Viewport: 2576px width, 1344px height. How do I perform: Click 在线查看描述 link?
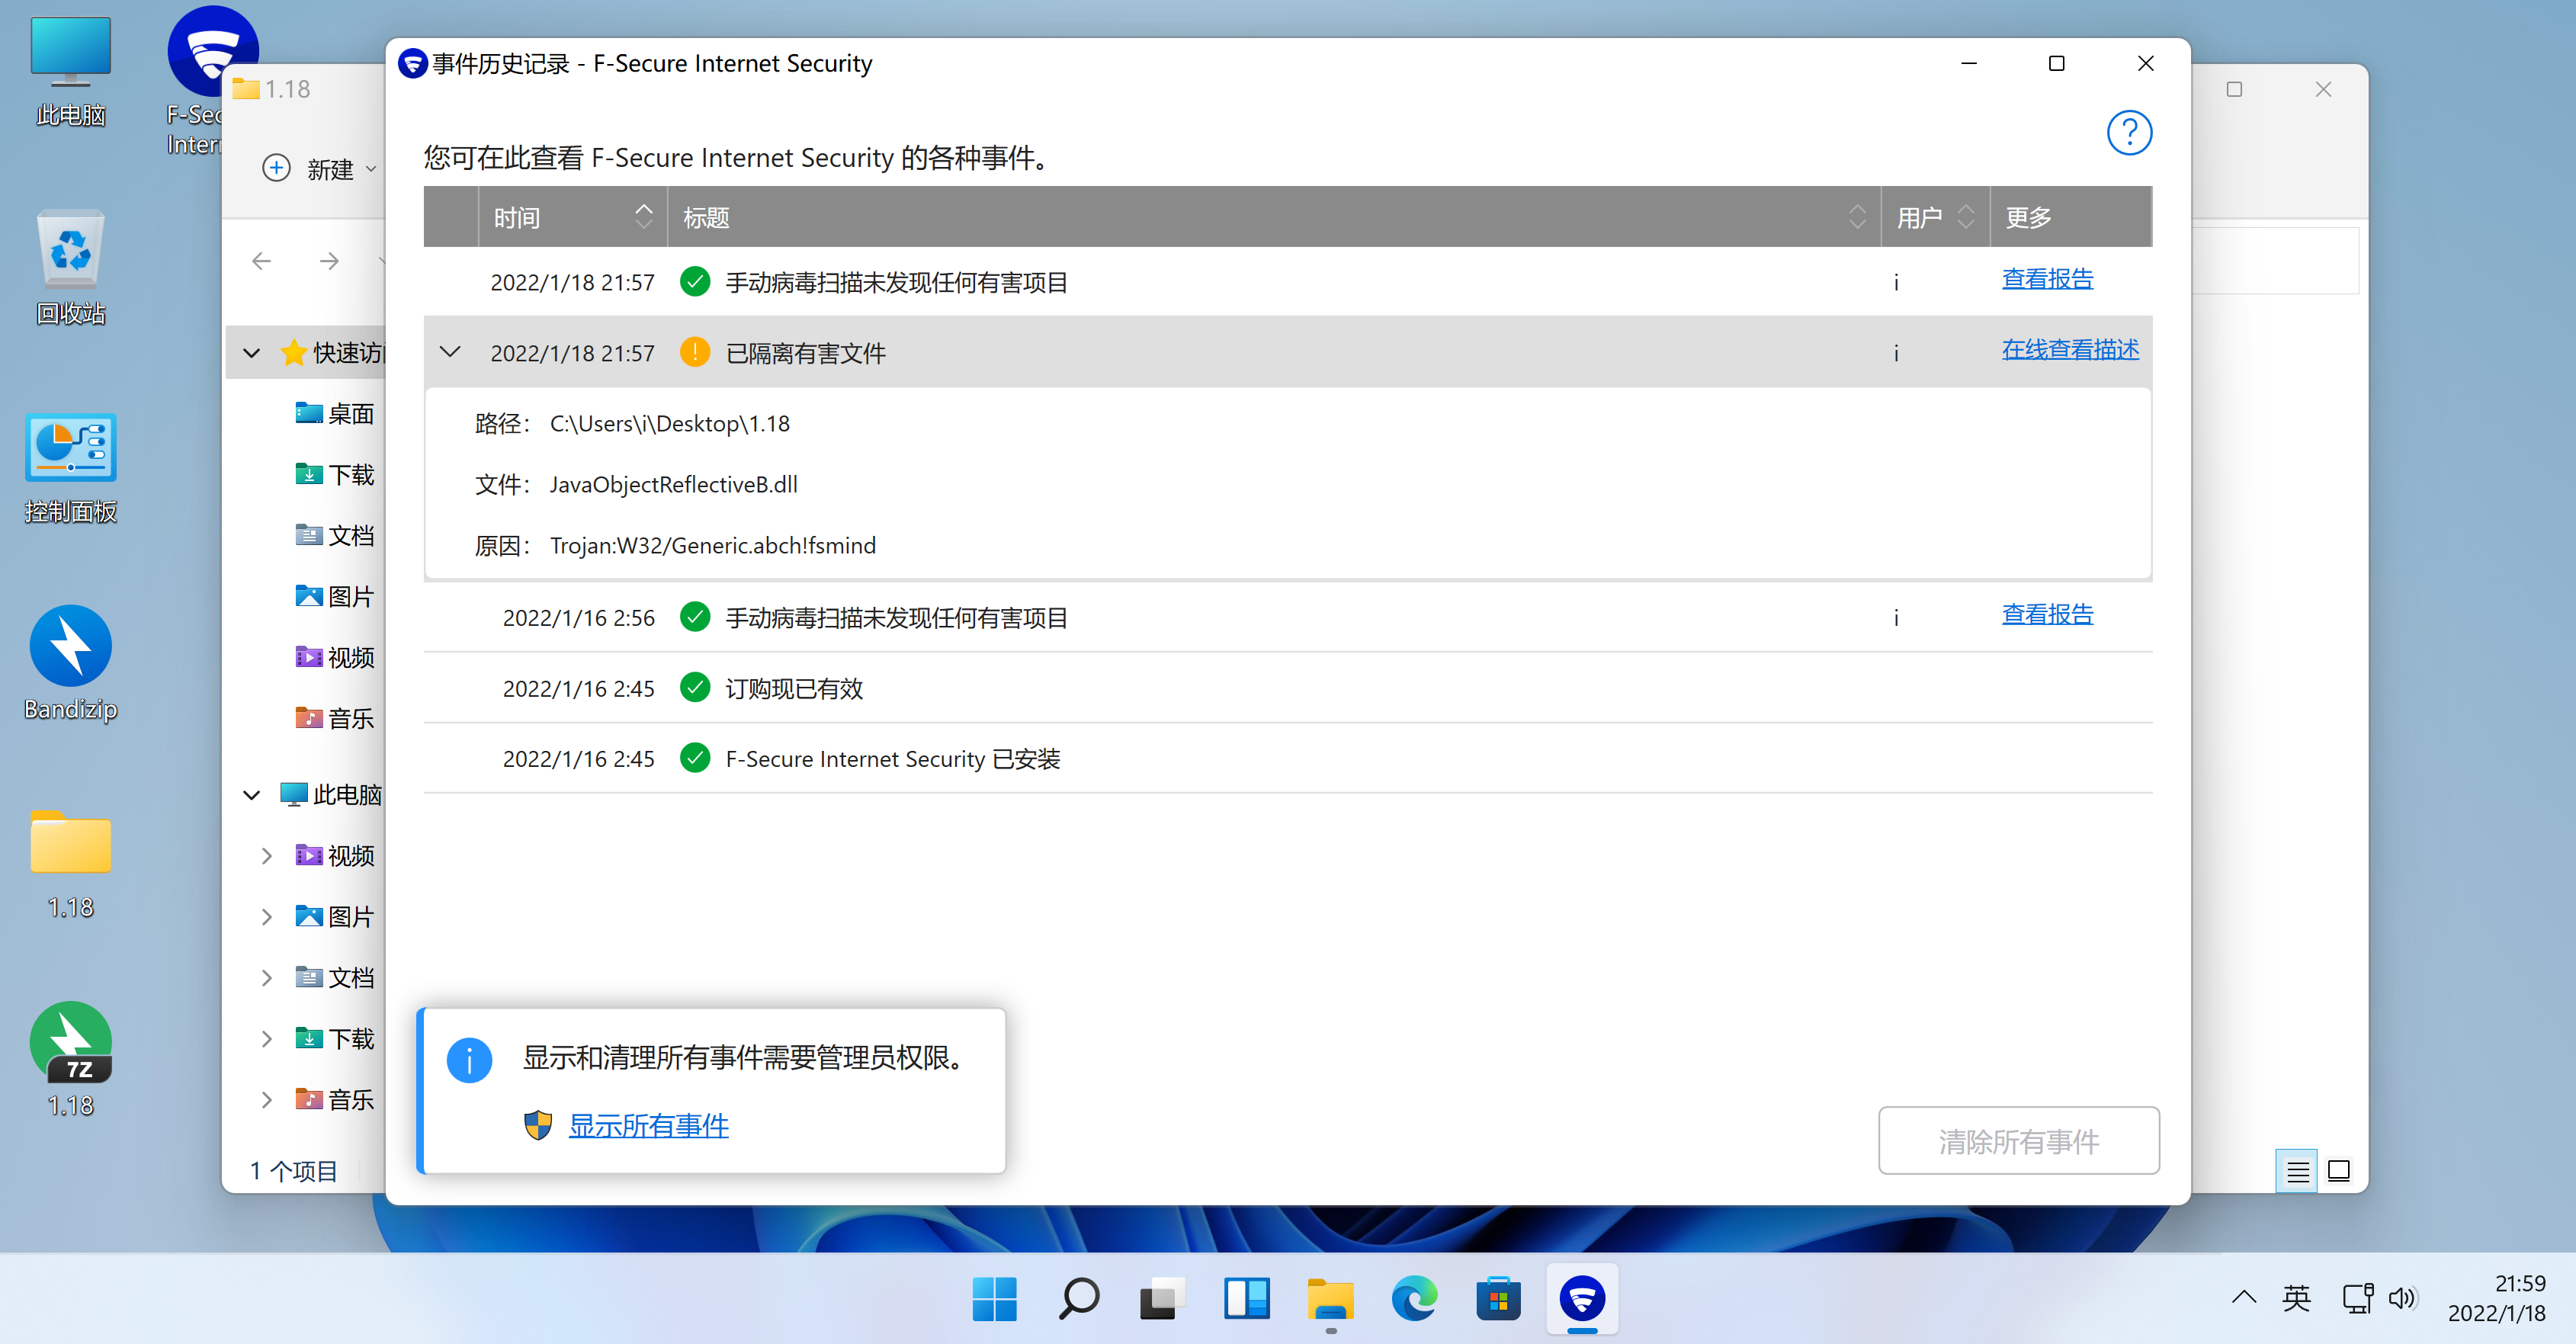[x=2070, y=349]
